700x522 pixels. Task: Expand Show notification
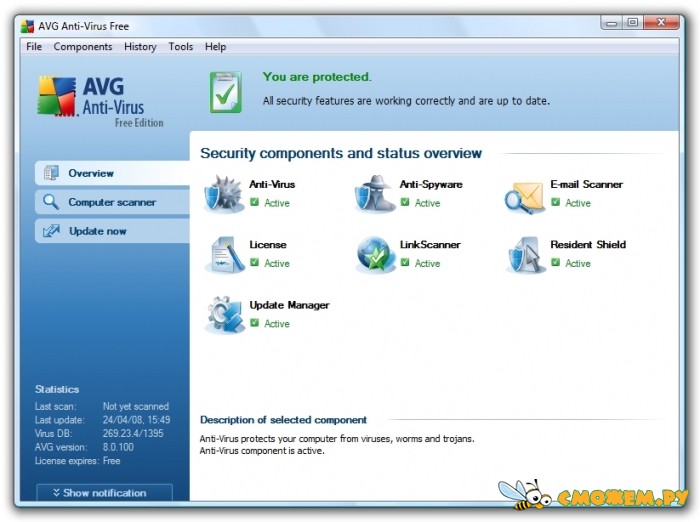tap(104, 493)
